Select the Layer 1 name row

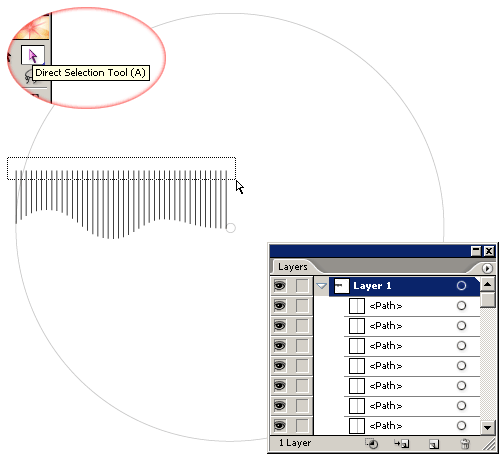(404, 286)
